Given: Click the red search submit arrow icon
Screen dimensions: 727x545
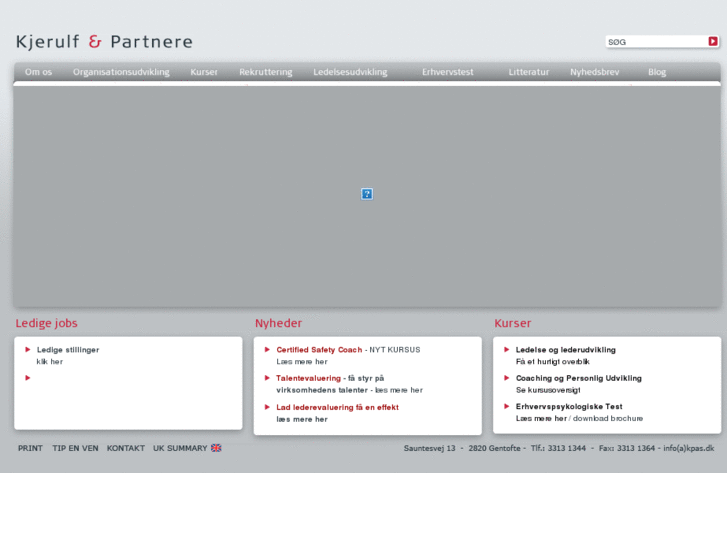Looking at the screenshot, I should tap(713, 41).
